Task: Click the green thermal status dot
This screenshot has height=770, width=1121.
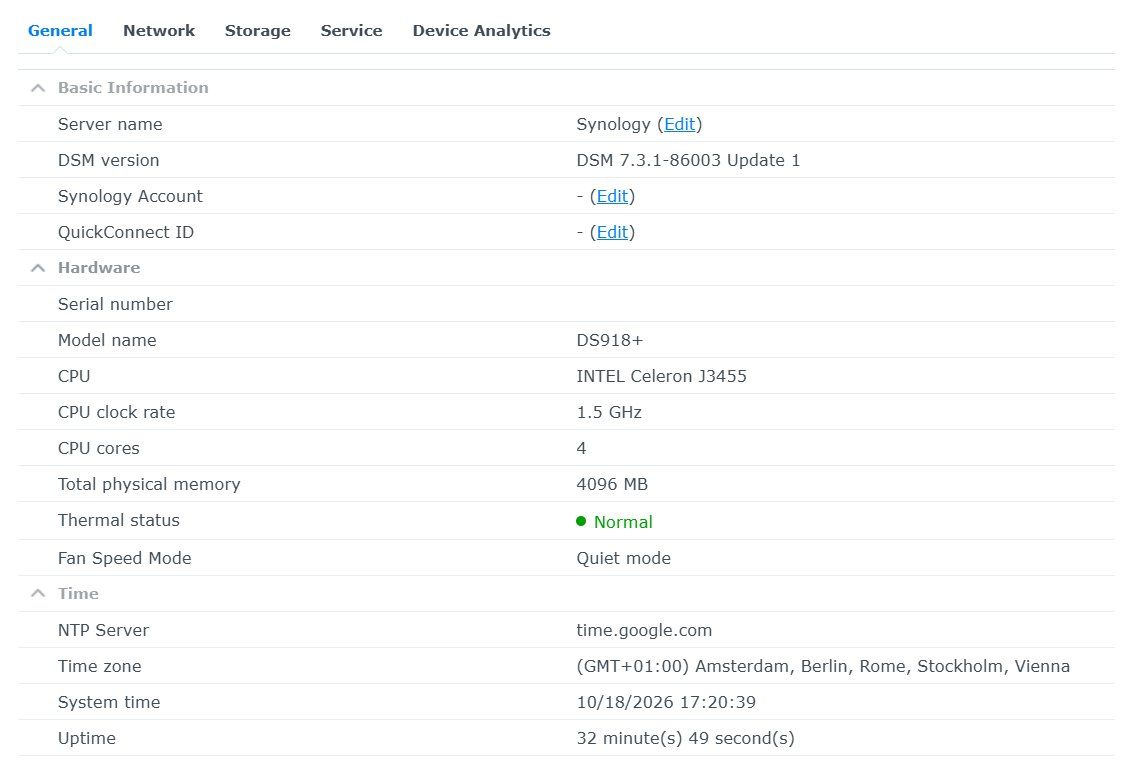Action: point(581,521)
